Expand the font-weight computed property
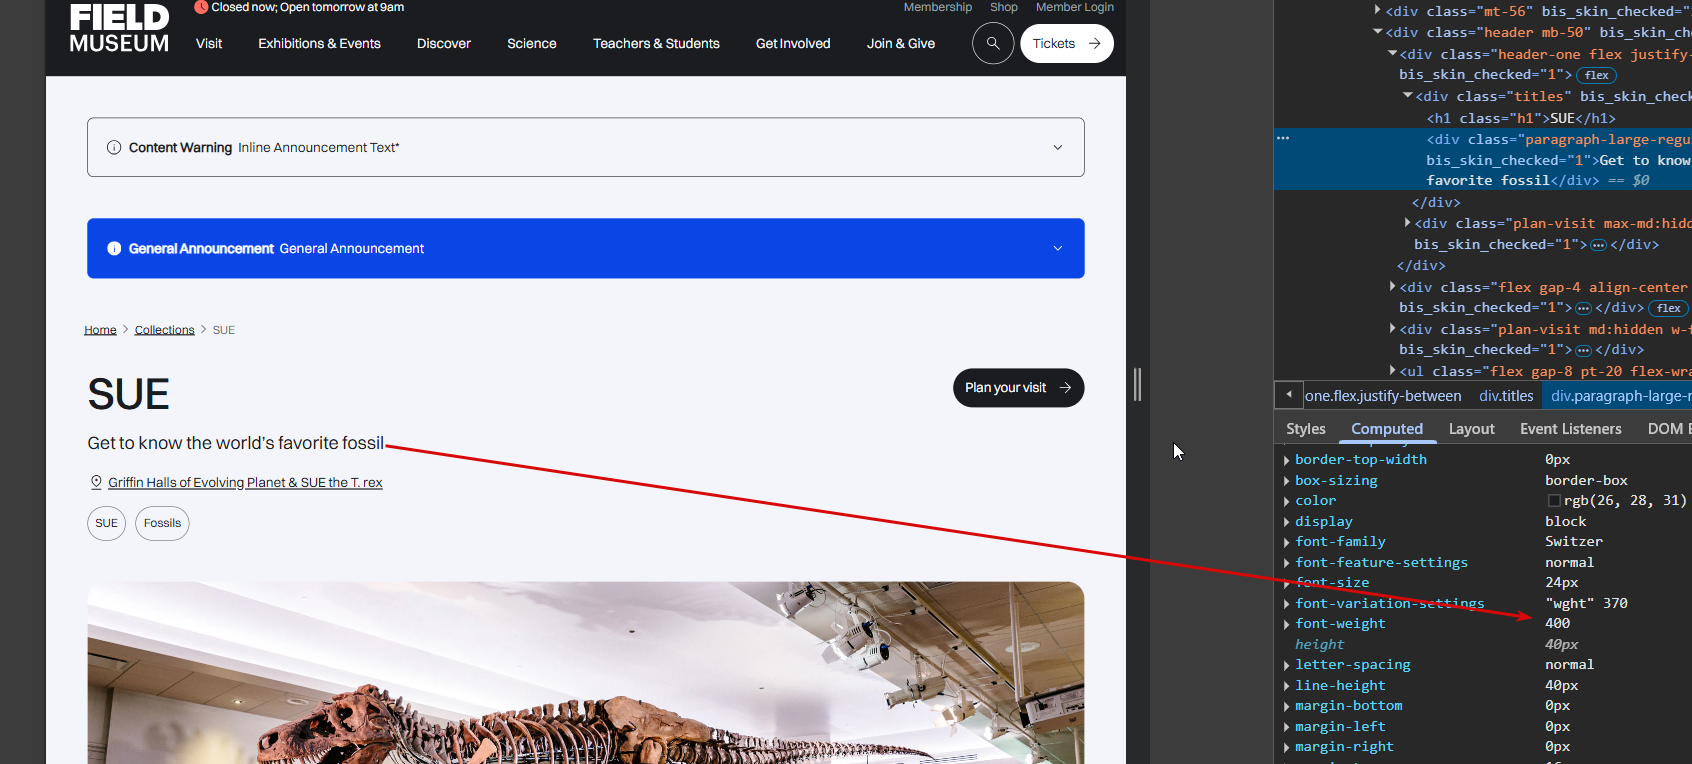Viewport: 1692px width, 764px height. click(x=1287, y=624)
